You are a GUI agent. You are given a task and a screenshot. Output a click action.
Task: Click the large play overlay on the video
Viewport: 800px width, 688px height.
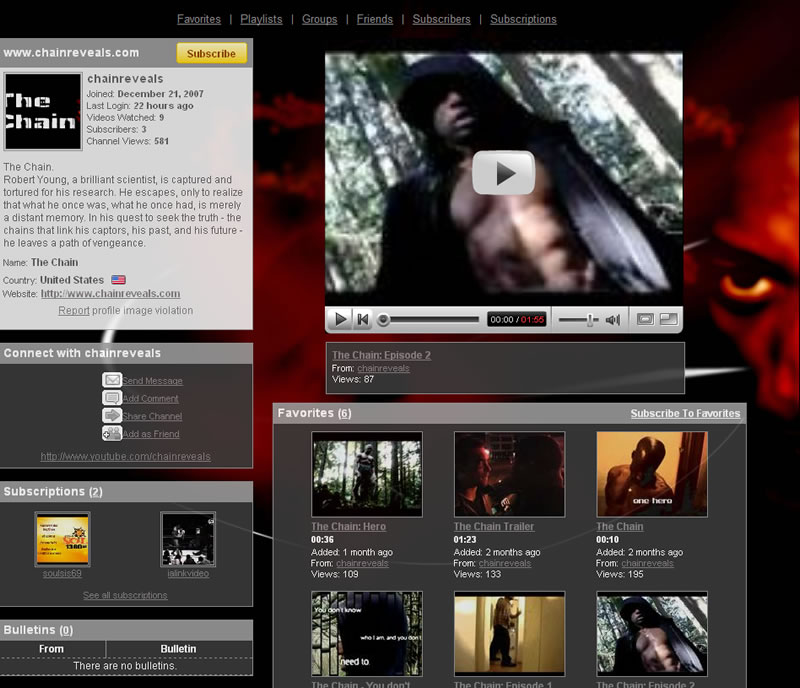[503, 173]
